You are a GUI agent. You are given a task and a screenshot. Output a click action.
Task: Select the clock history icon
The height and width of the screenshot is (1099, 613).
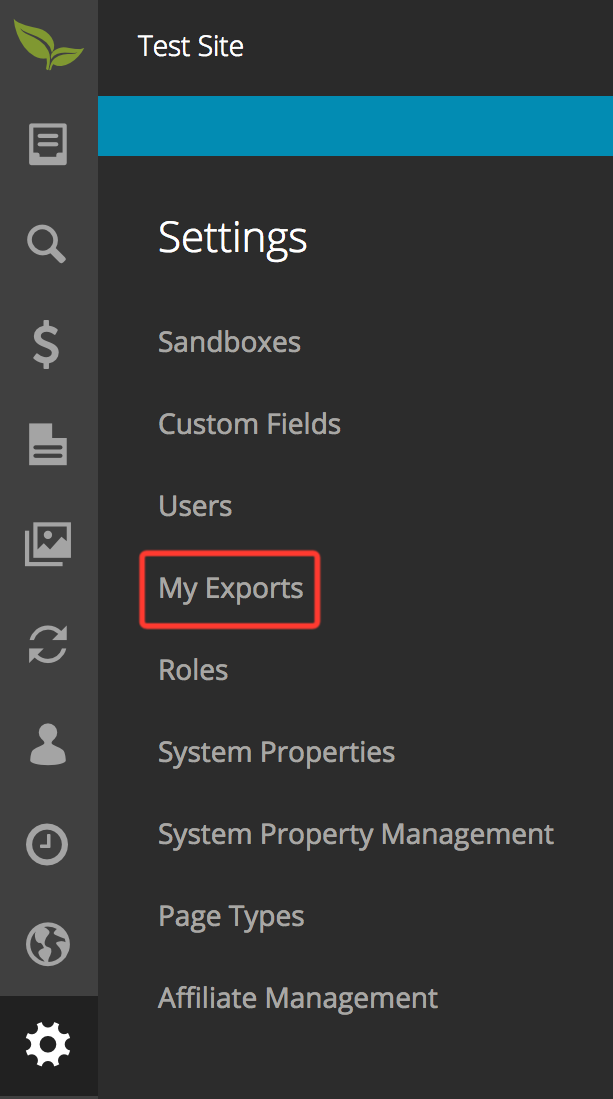[47, 844]
